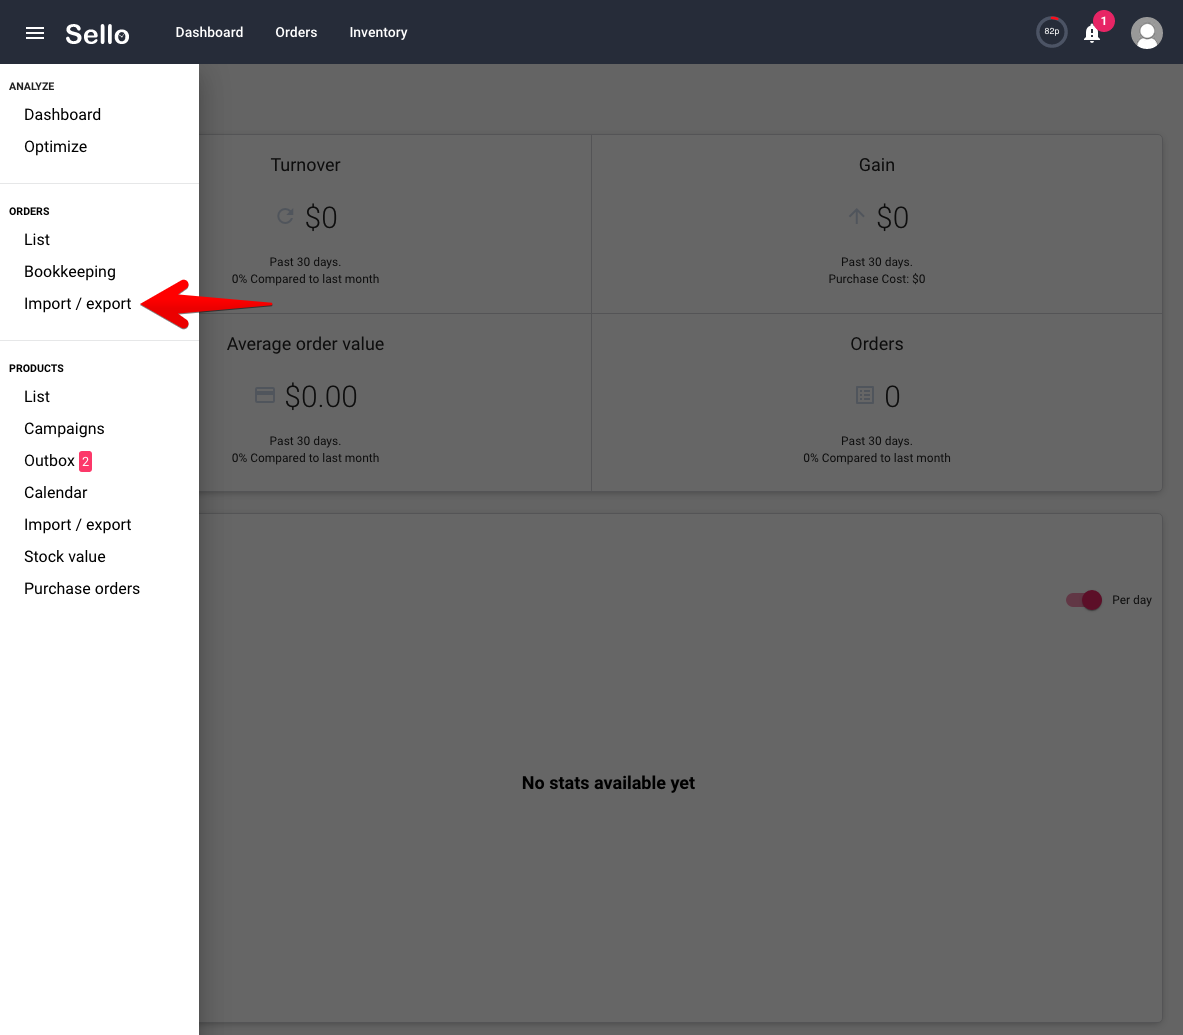The image size is (1183, 1035).
Task: Click the credit card icon by Average order value
Action: (265, 395)
